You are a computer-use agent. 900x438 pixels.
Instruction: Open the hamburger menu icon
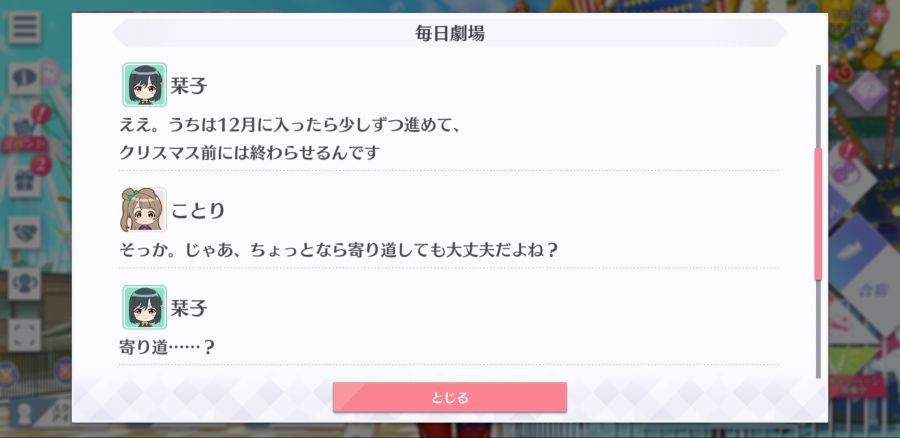click(24, 27)
